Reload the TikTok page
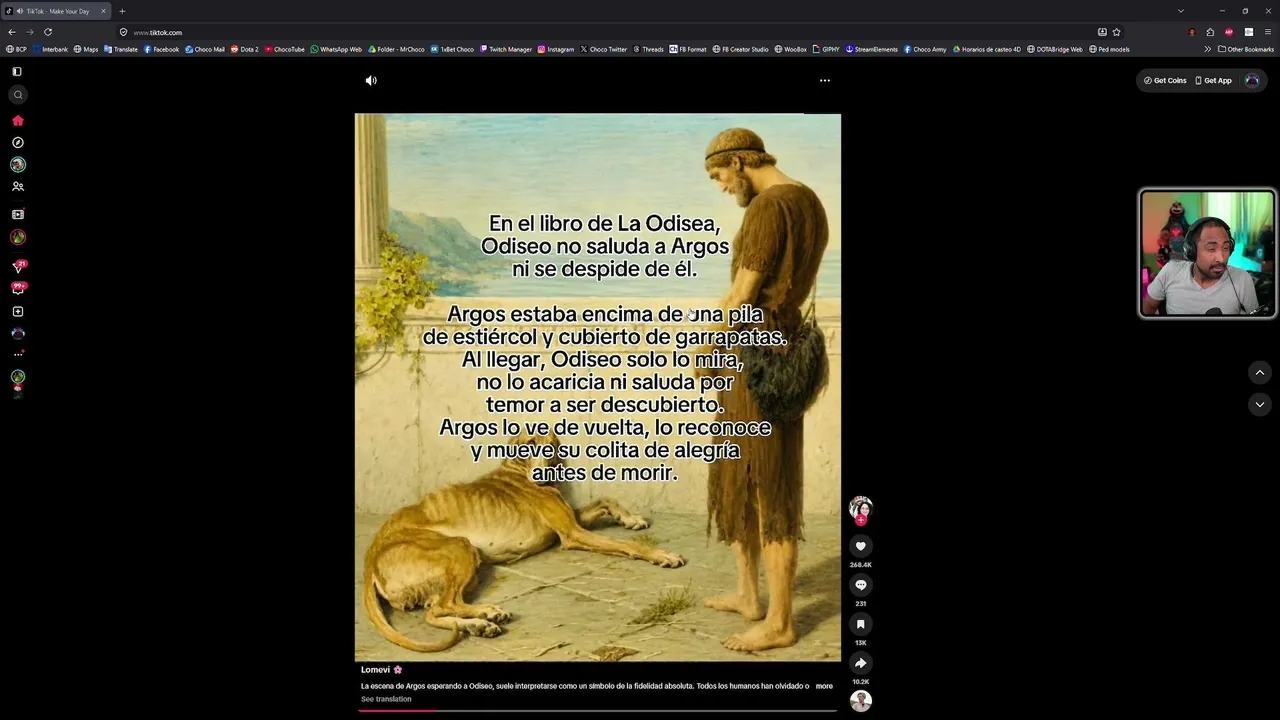1280x720 pixels. pyautogui.click(x=48, y=32)
